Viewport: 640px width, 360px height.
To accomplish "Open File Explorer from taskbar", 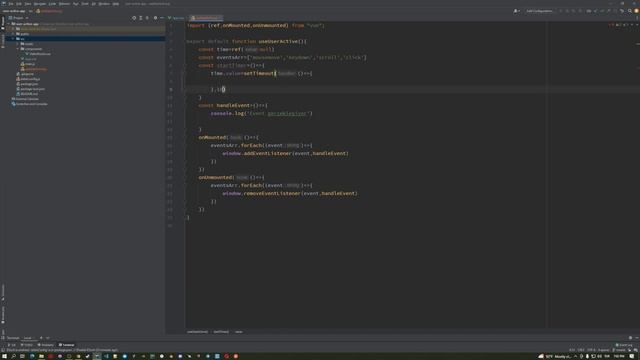I will click(x=41, y=356).
